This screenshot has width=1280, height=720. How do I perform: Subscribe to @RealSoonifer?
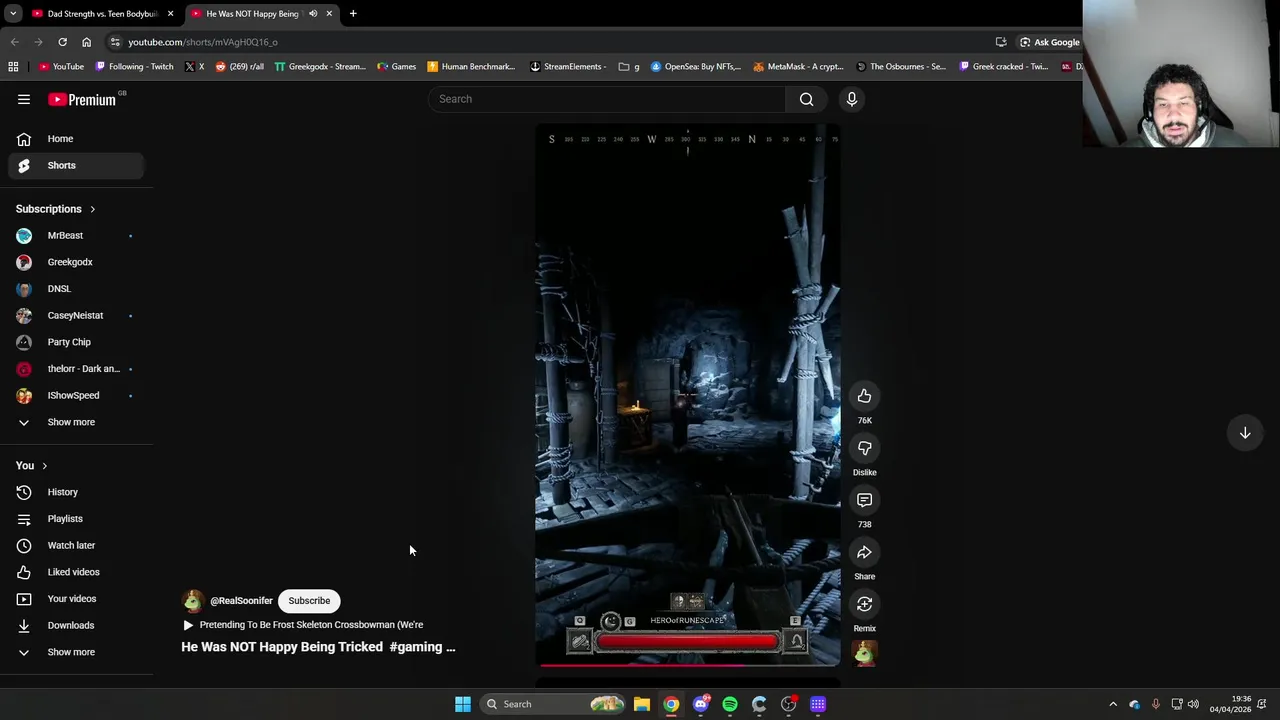click(x=309, y=601)
